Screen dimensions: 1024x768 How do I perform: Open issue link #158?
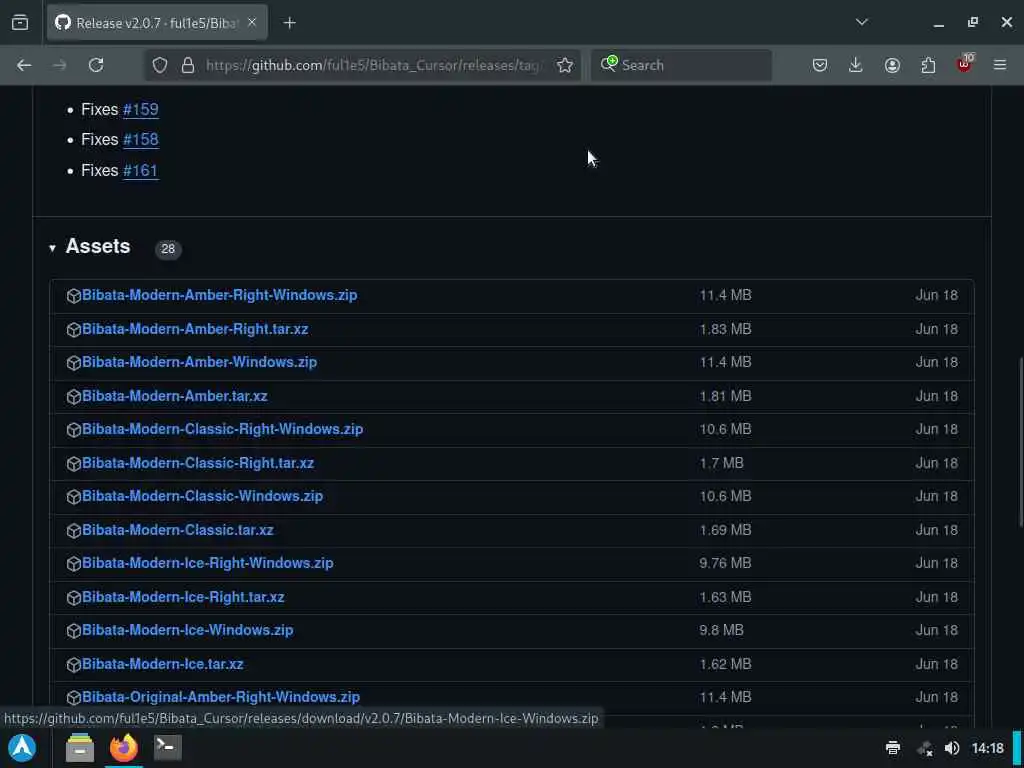click(x=140, y=139)
